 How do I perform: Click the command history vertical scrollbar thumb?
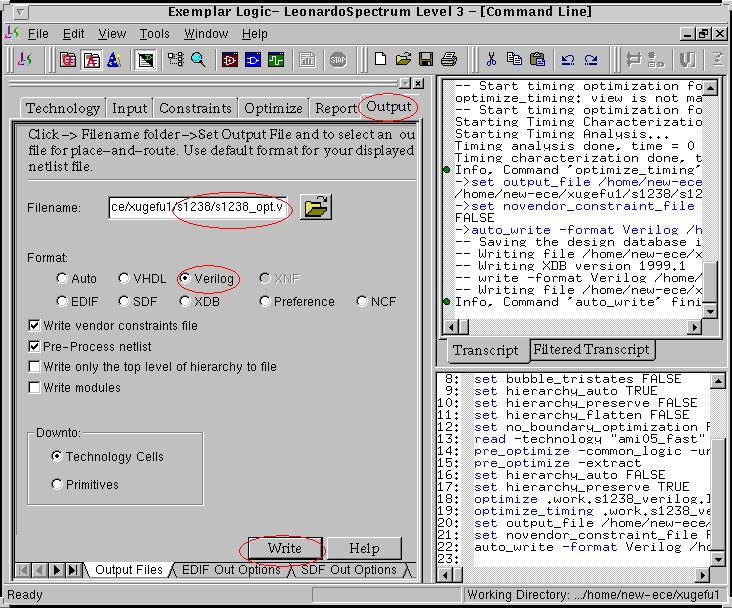[x=718, y=495]
